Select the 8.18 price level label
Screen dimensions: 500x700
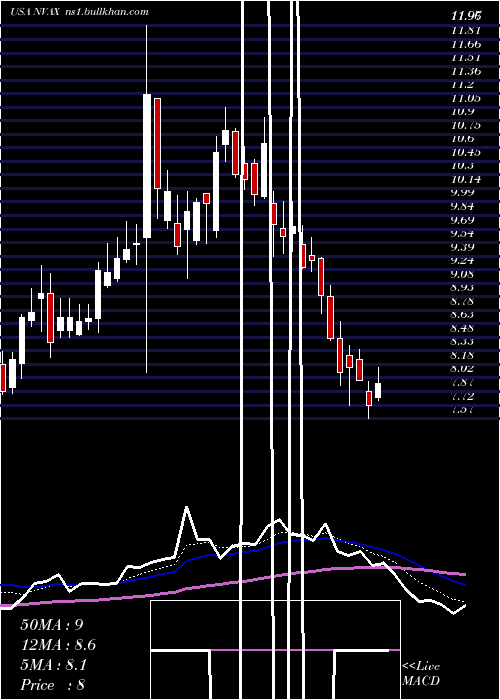pos(464,355)
